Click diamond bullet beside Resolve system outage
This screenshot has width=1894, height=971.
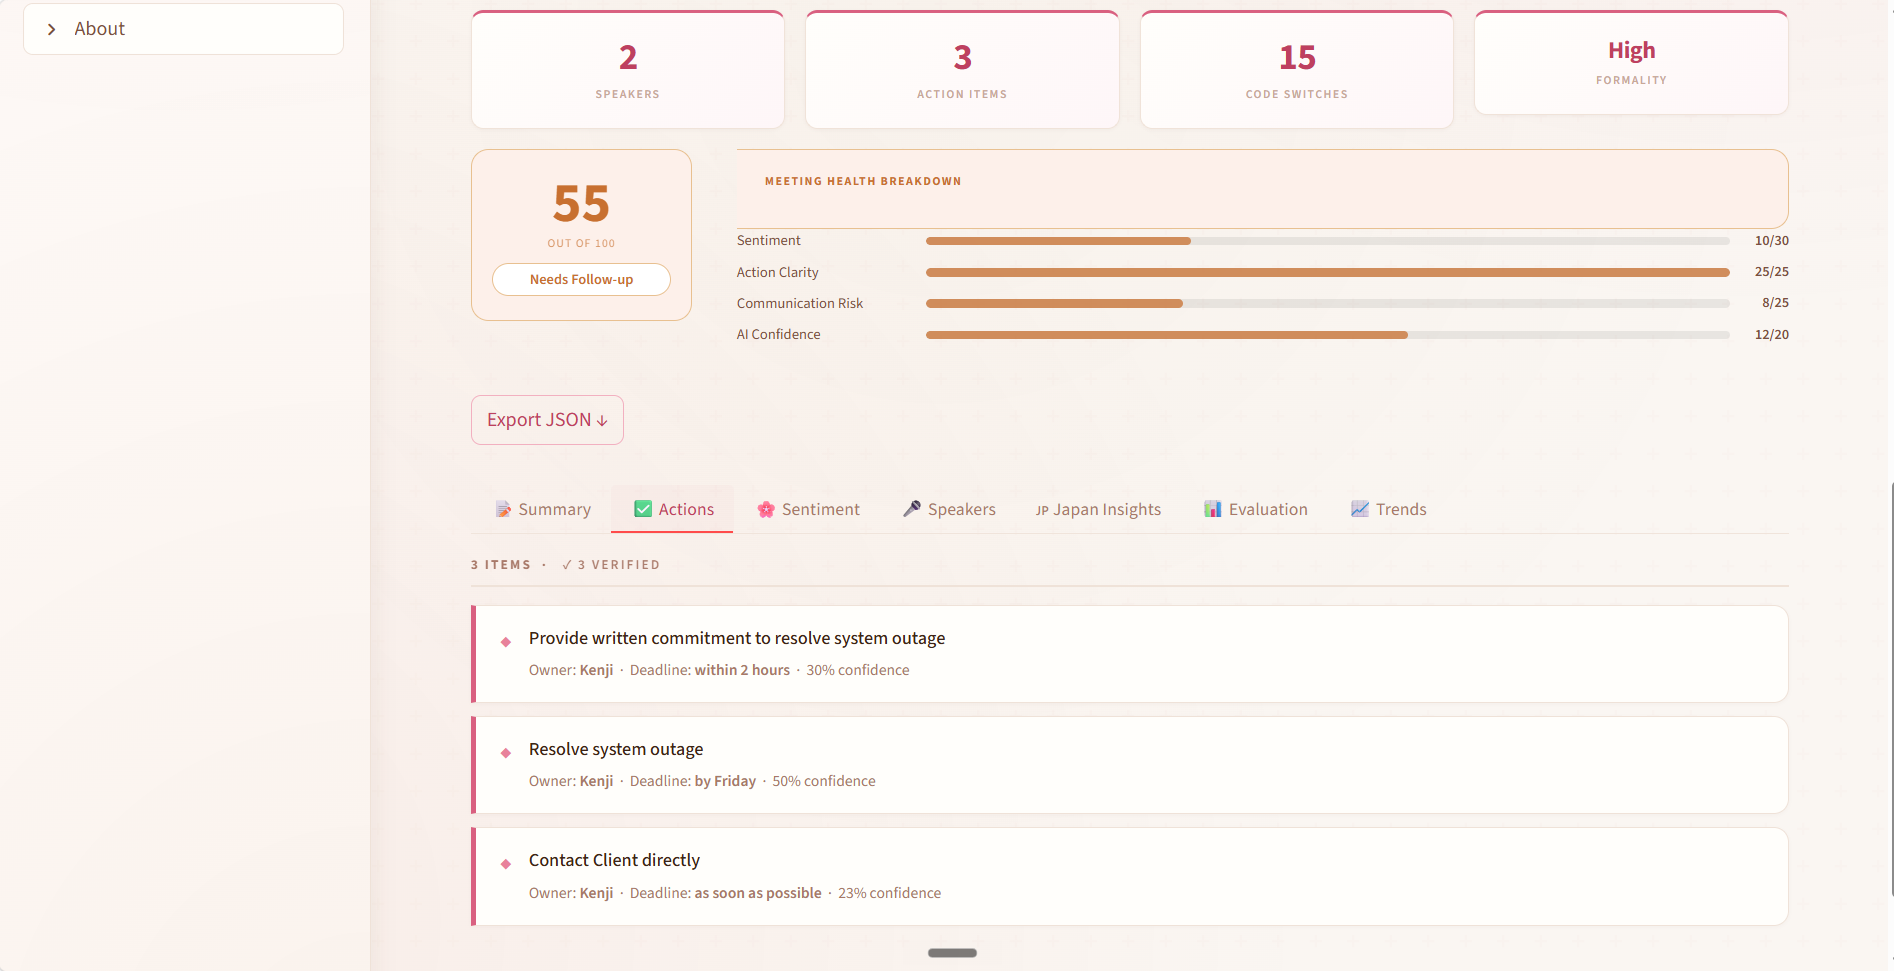coord(506,753)
